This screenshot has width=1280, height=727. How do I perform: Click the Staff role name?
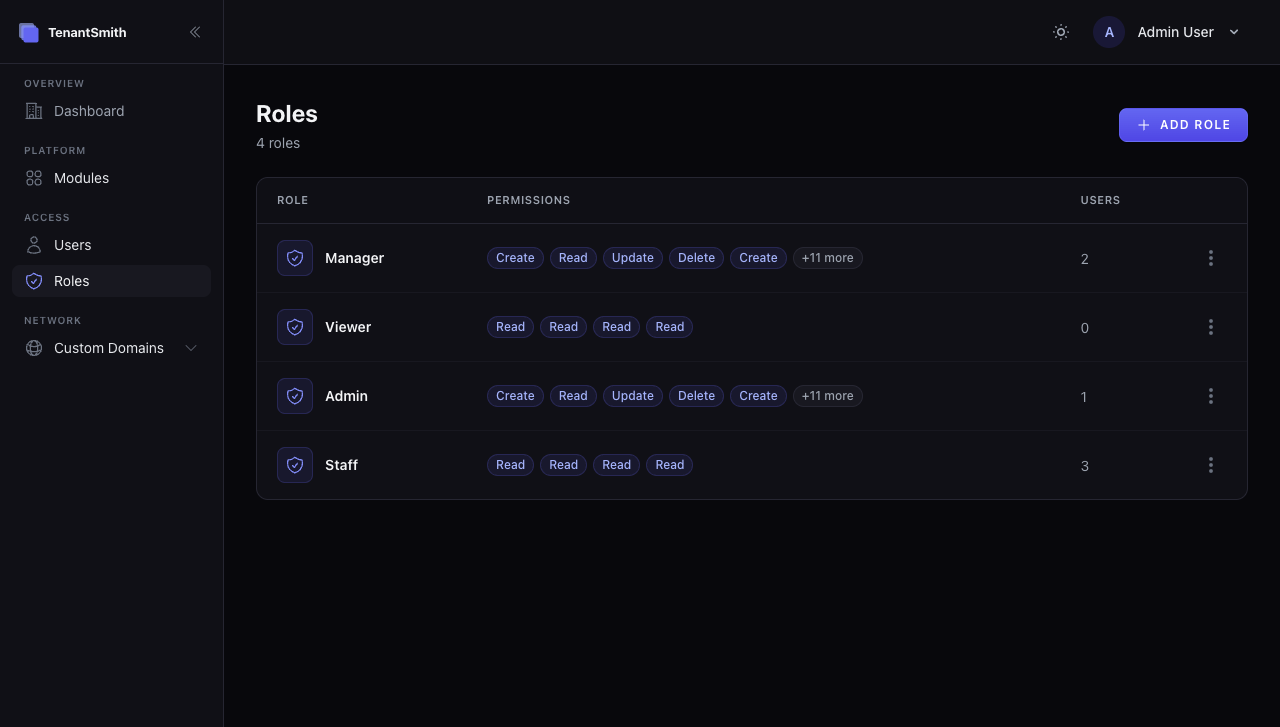click(341, 465)
